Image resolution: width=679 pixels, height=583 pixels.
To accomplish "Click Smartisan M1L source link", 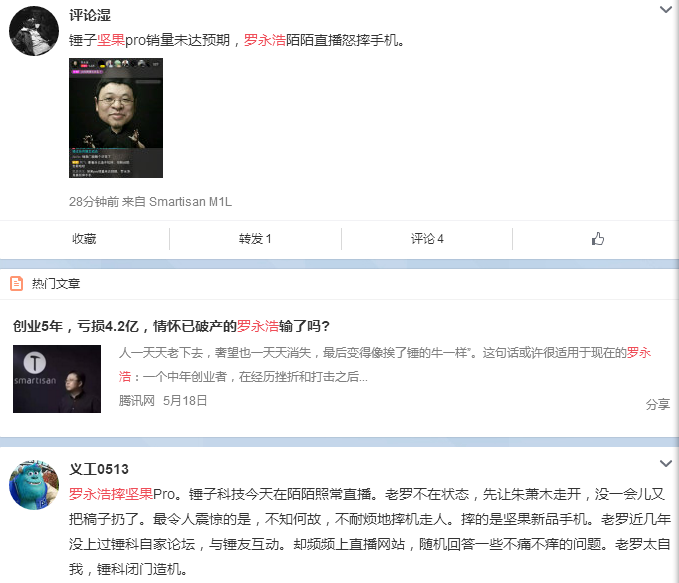I will coord(191,202).
